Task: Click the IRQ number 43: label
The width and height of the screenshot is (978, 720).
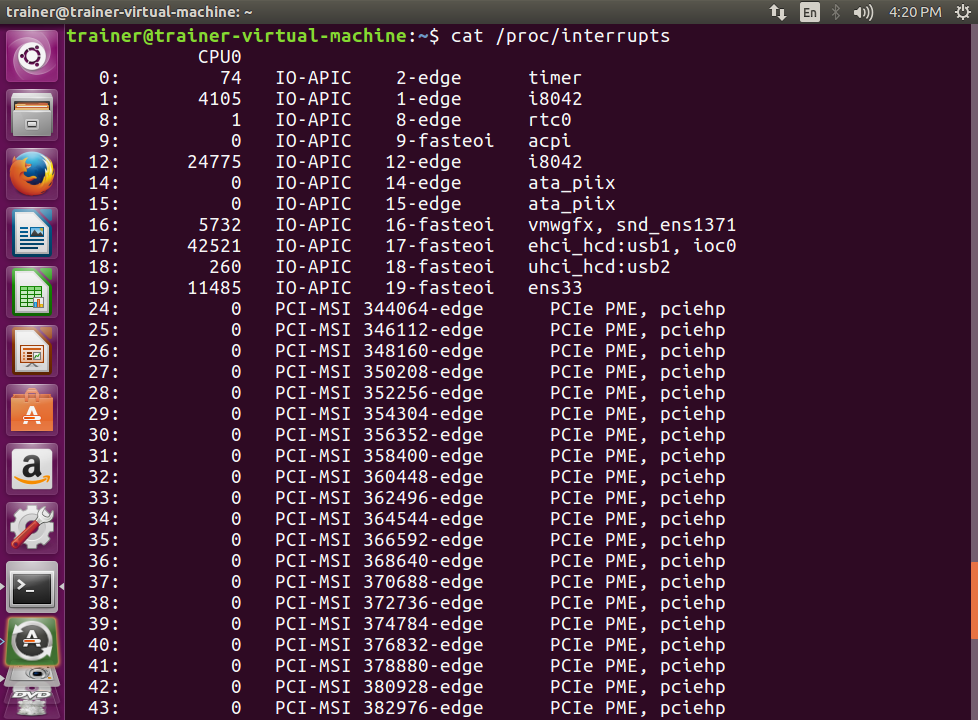Action: tap(104, 708)
